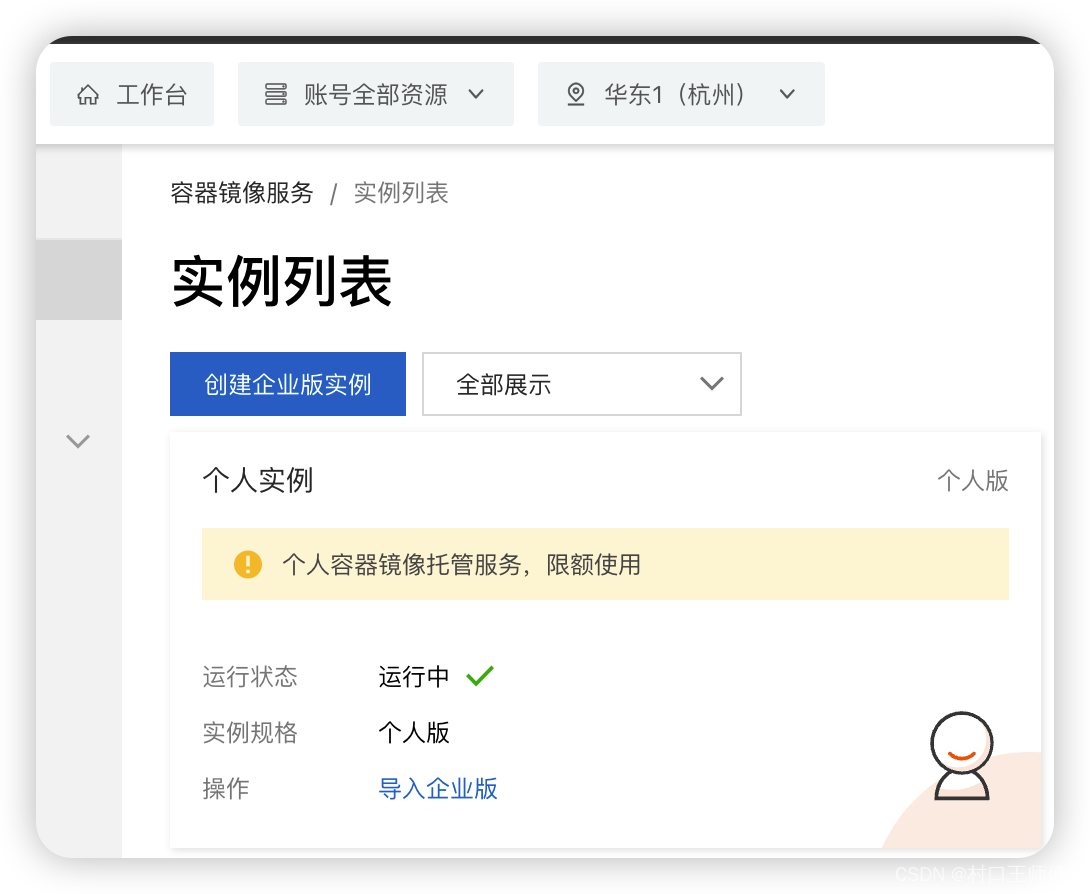This screenshot has height=894, width=1090.
Task: Click the yellow warning exclamation icon
Action: tap(247, 564)
